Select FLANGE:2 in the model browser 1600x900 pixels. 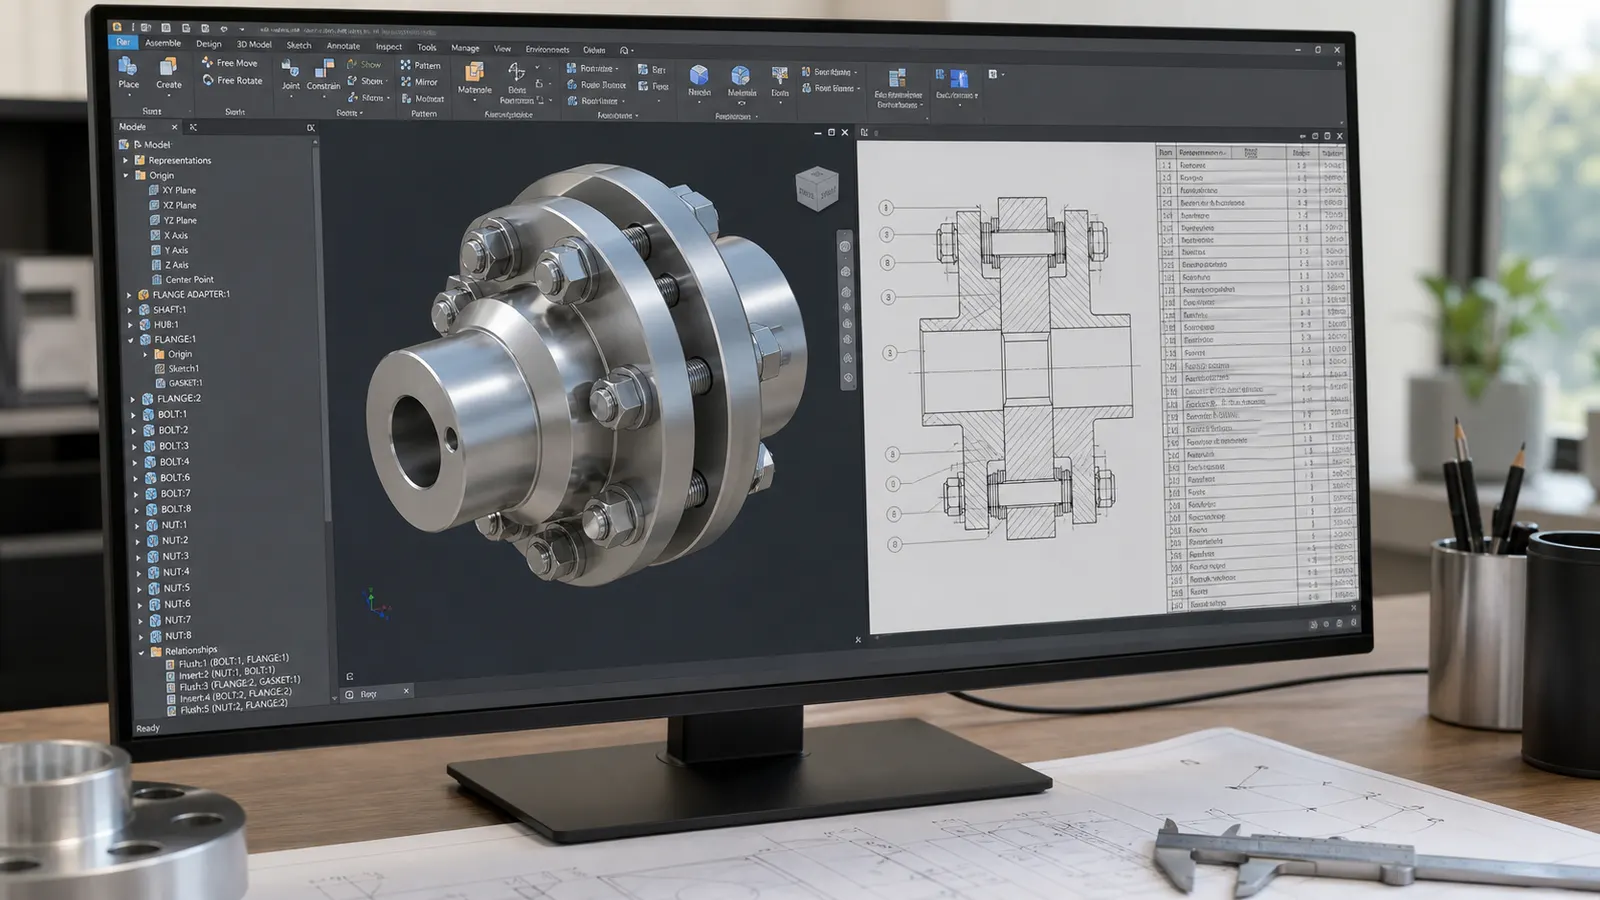170,398
